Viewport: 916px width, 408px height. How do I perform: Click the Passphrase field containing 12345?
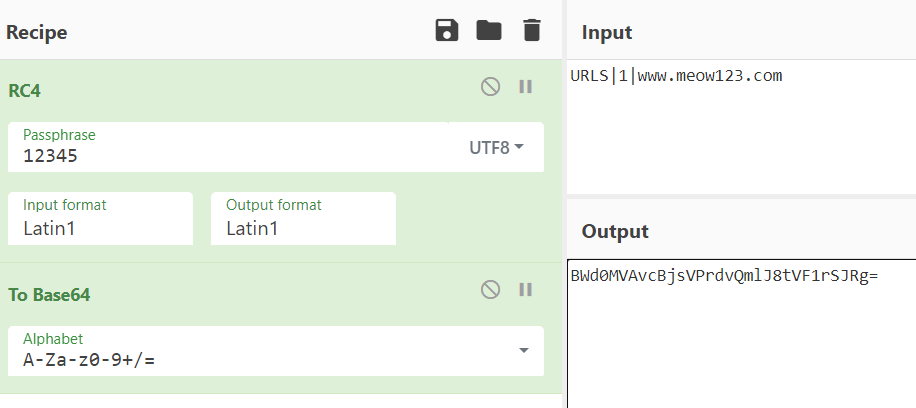(x=230, y=156)
